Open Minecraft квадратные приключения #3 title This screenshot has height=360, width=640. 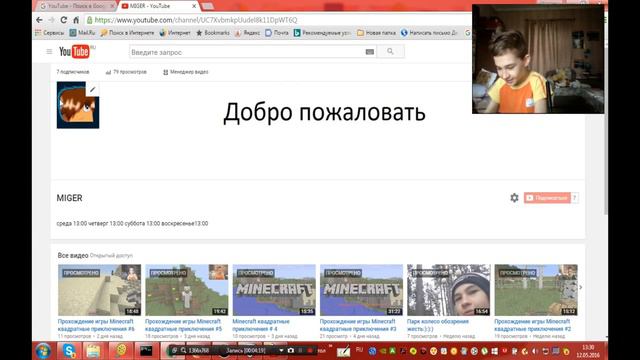pos(358,325)
